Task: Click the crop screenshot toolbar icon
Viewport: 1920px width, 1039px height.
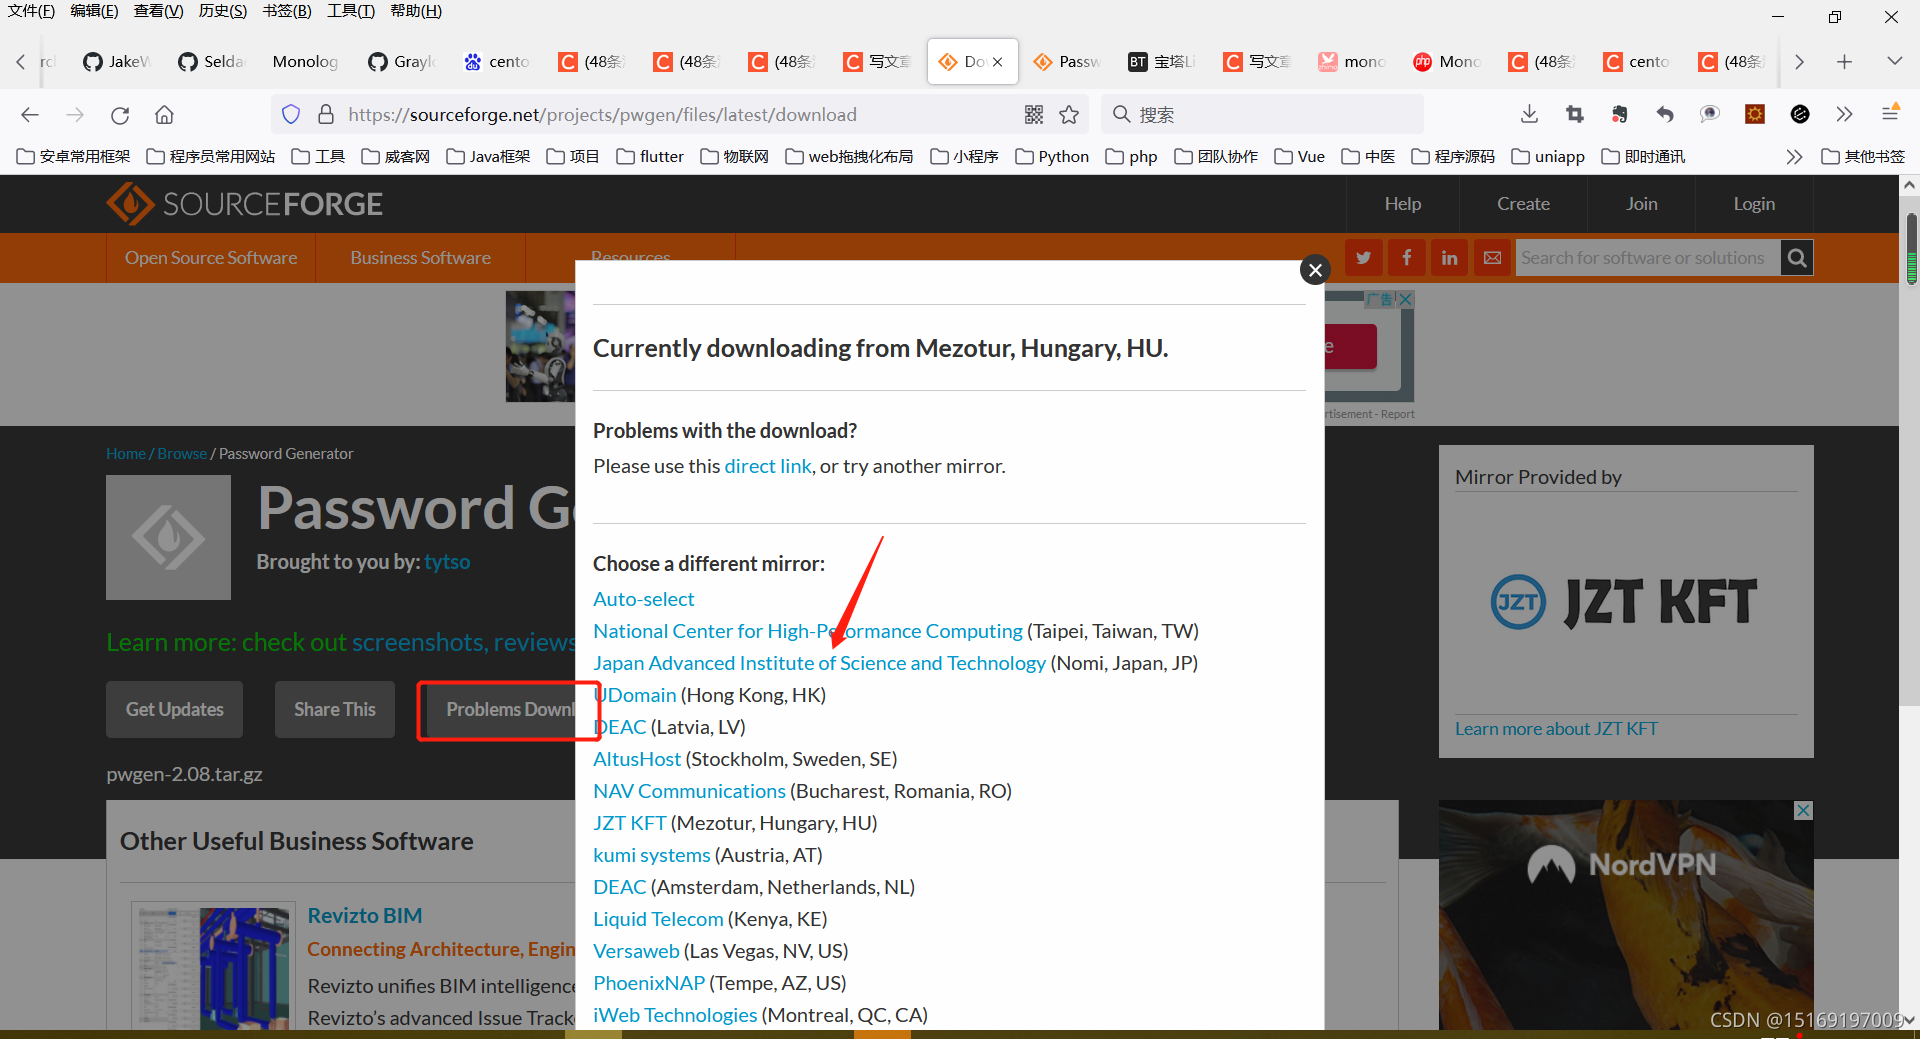Action: (x=1575, y=115)
